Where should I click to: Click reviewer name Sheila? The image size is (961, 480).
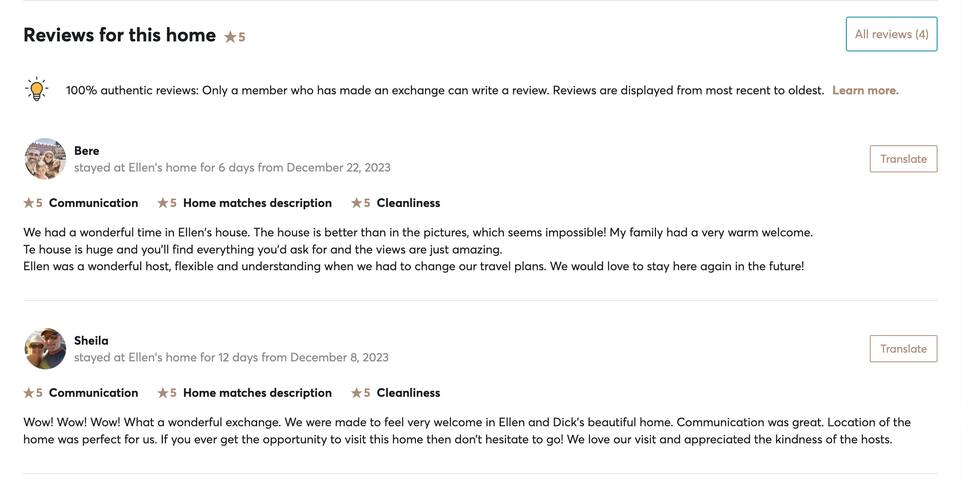(x=91, y=341)
